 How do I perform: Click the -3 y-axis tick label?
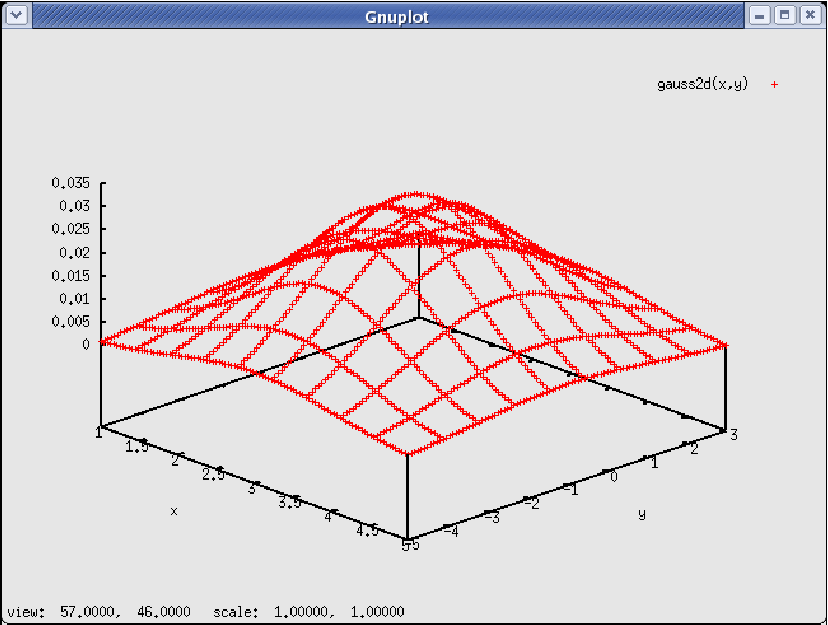tap(492, 517)
